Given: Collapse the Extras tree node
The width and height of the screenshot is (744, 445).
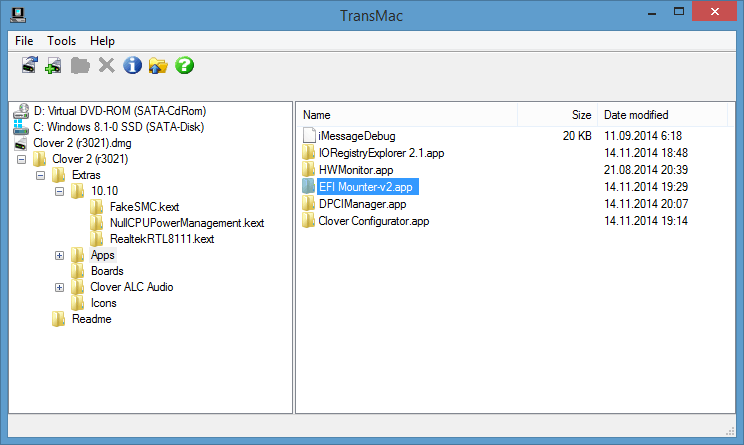Looking at the screenshot, I should (x=40, y=176).
